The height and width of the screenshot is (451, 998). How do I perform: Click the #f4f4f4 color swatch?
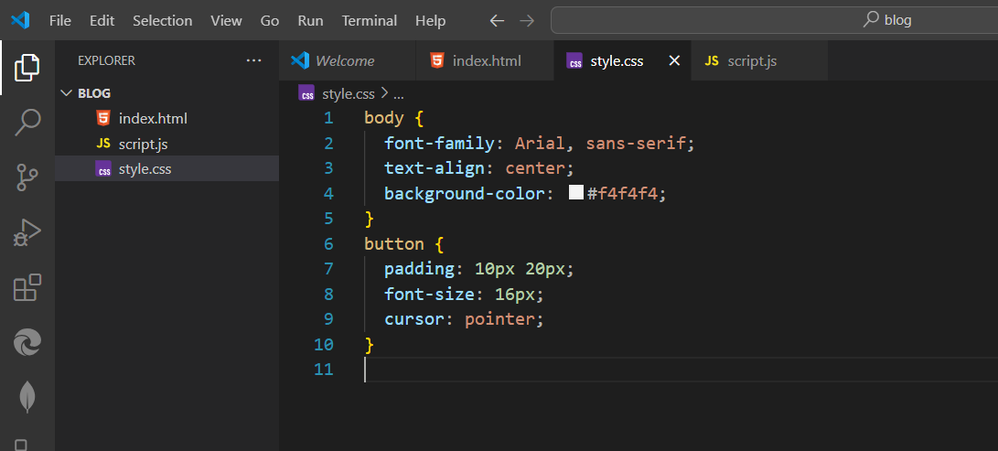click(x=576, y=193)
